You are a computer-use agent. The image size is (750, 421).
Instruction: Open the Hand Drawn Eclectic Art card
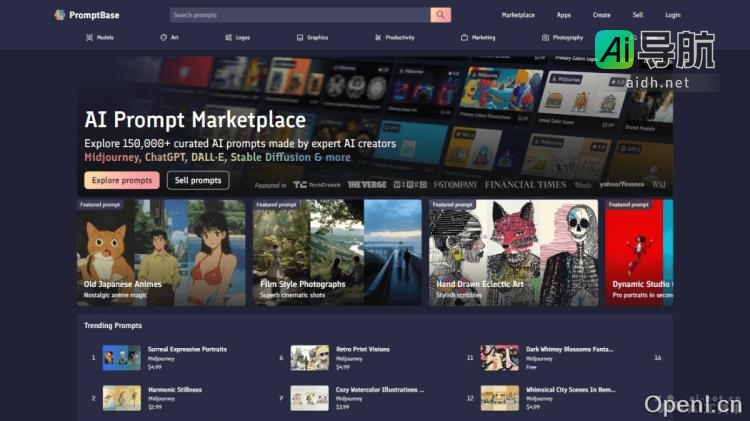(x=513, y=252)
